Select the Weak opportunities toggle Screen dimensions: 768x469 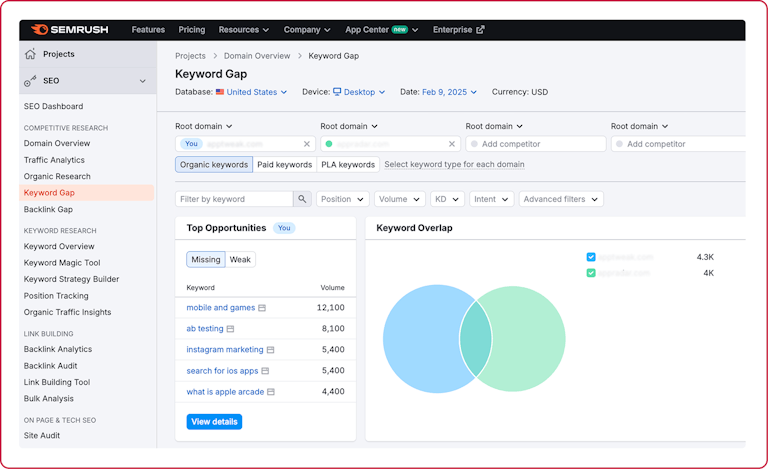click(x=240, y=259)
